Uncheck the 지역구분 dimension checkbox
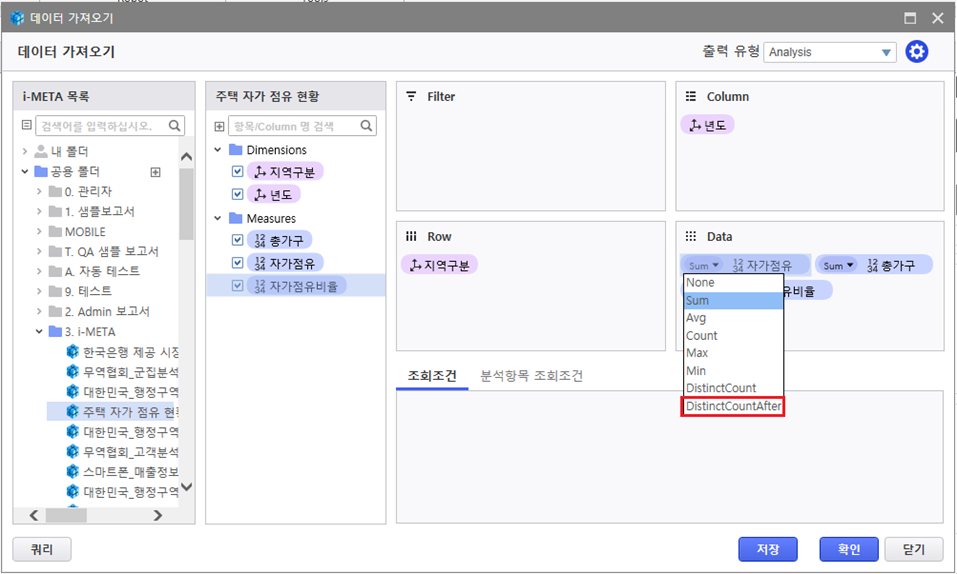The height and width of the screenshot is (574, 957). click(x=237, y=172)
